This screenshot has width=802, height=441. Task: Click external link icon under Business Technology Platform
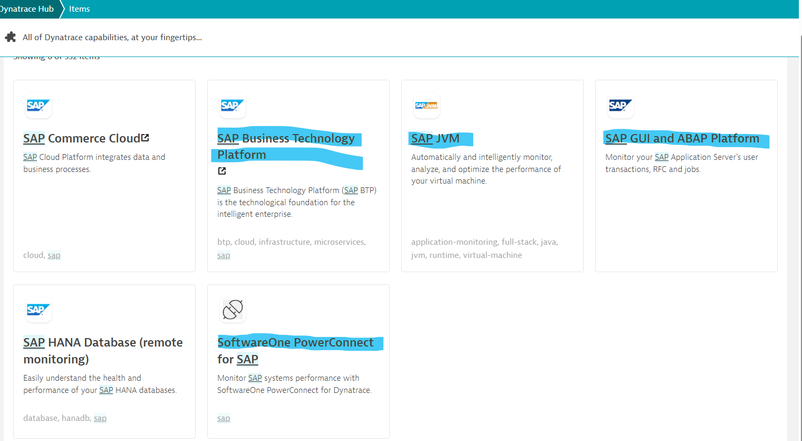click(x=222, y=171)
